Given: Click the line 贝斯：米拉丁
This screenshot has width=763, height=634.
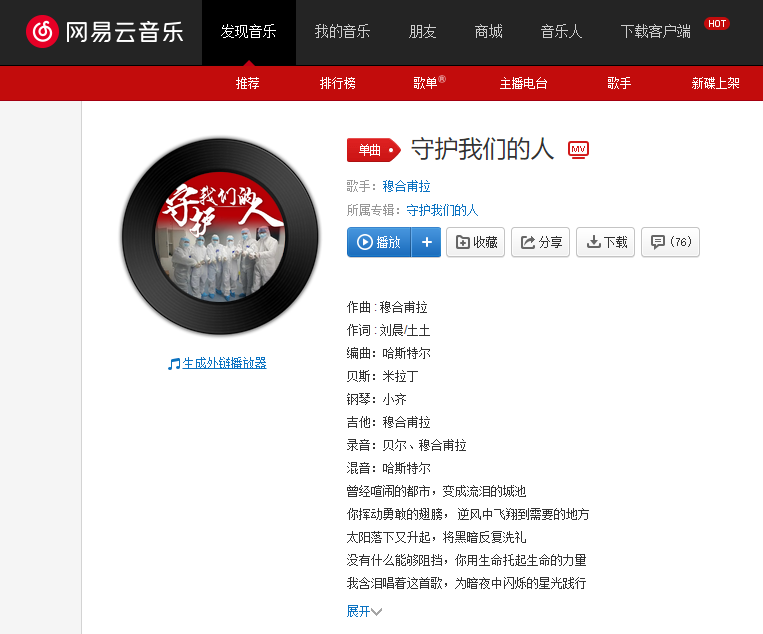Looking at the screenshot, I should coord(382,377).
